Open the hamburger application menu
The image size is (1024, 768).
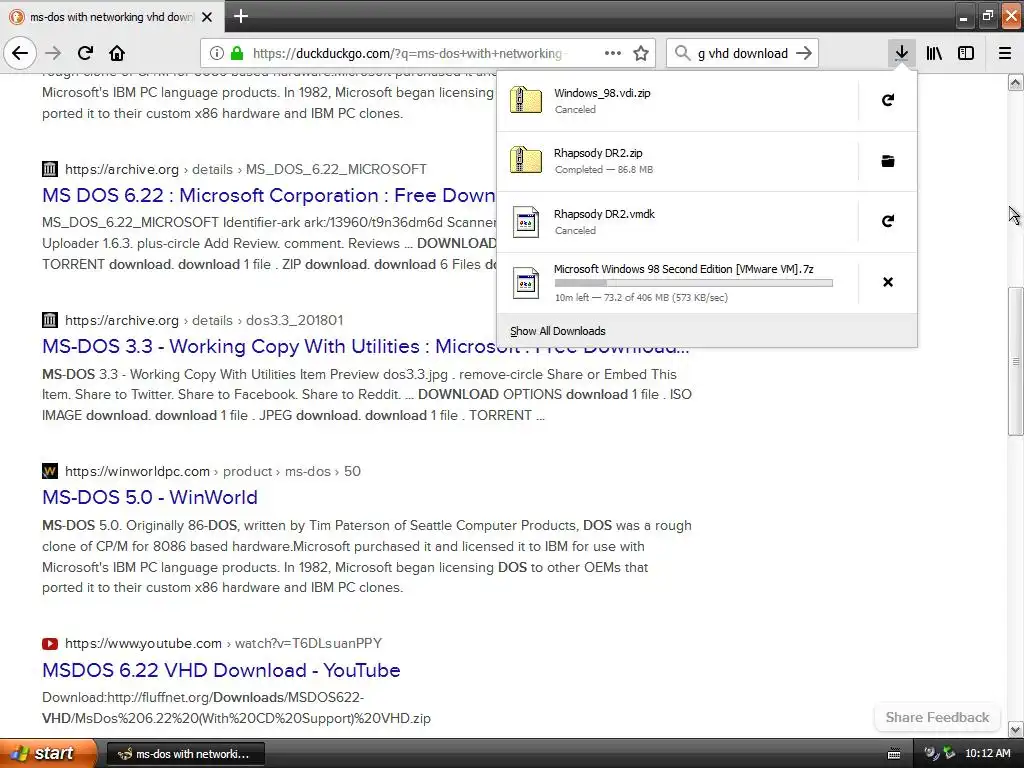pos(1005,53)
